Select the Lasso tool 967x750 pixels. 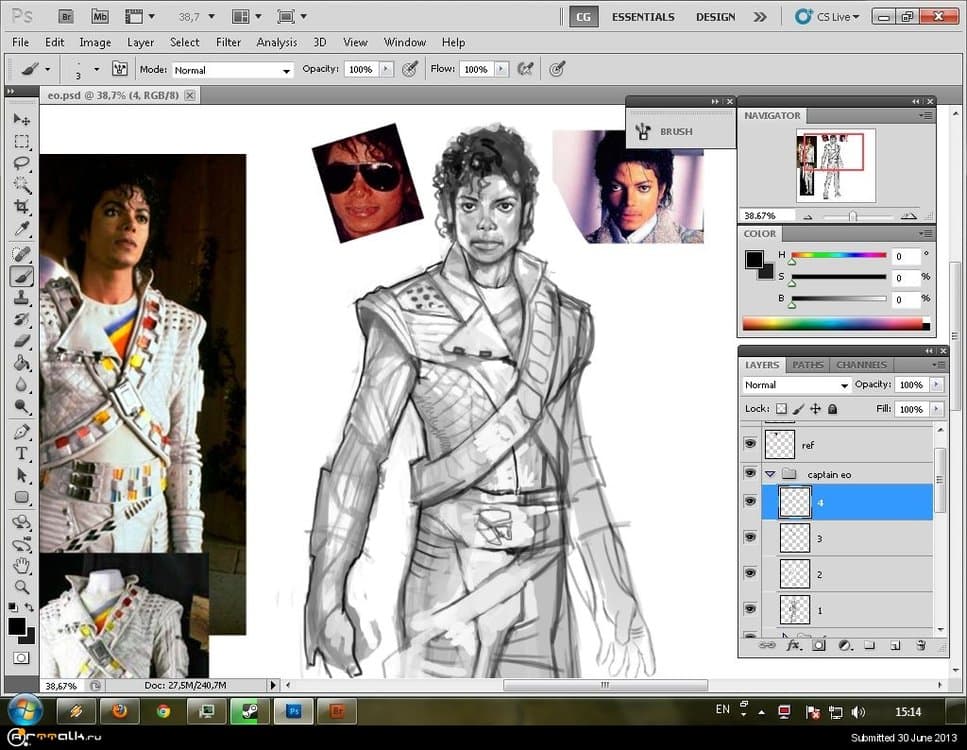point(21,163)
